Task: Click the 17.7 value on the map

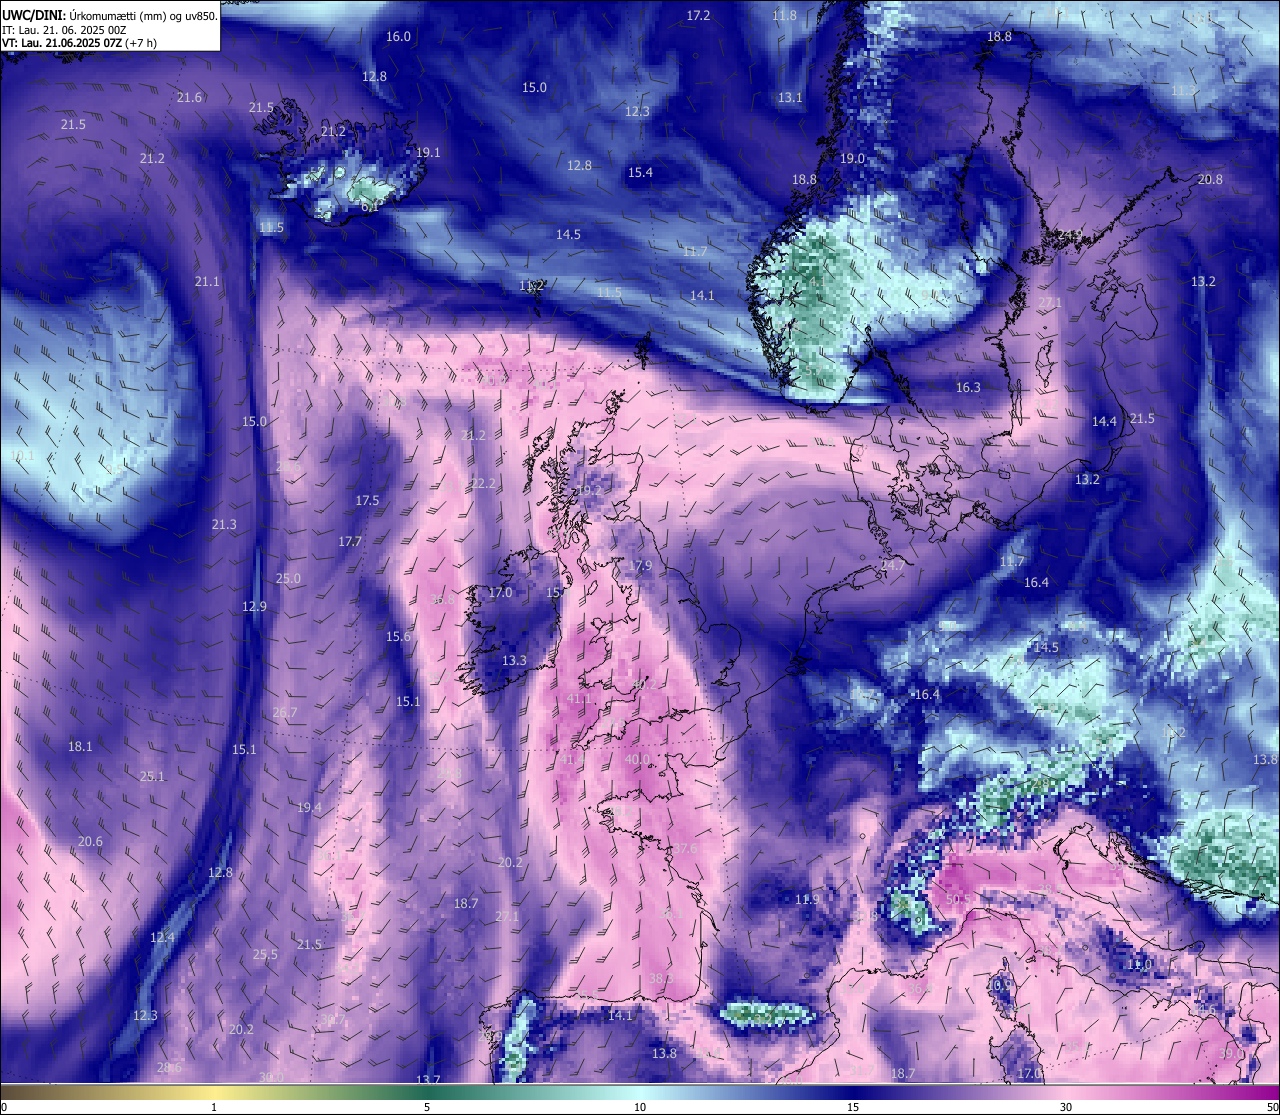Action: [x=350, y=541]
